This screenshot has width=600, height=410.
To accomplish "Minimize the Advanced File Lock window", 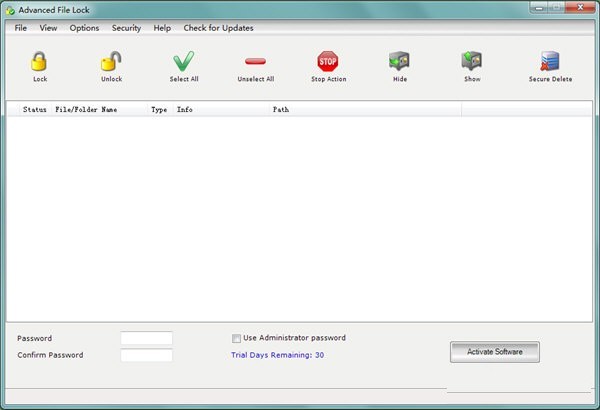I will click(539, 7).
